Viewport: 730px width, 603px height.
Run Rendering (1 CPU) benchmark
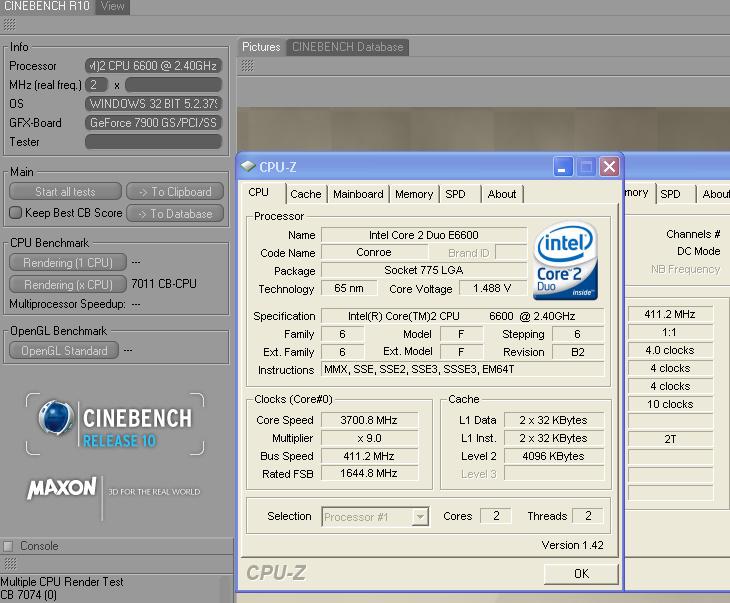coord(68,263)
